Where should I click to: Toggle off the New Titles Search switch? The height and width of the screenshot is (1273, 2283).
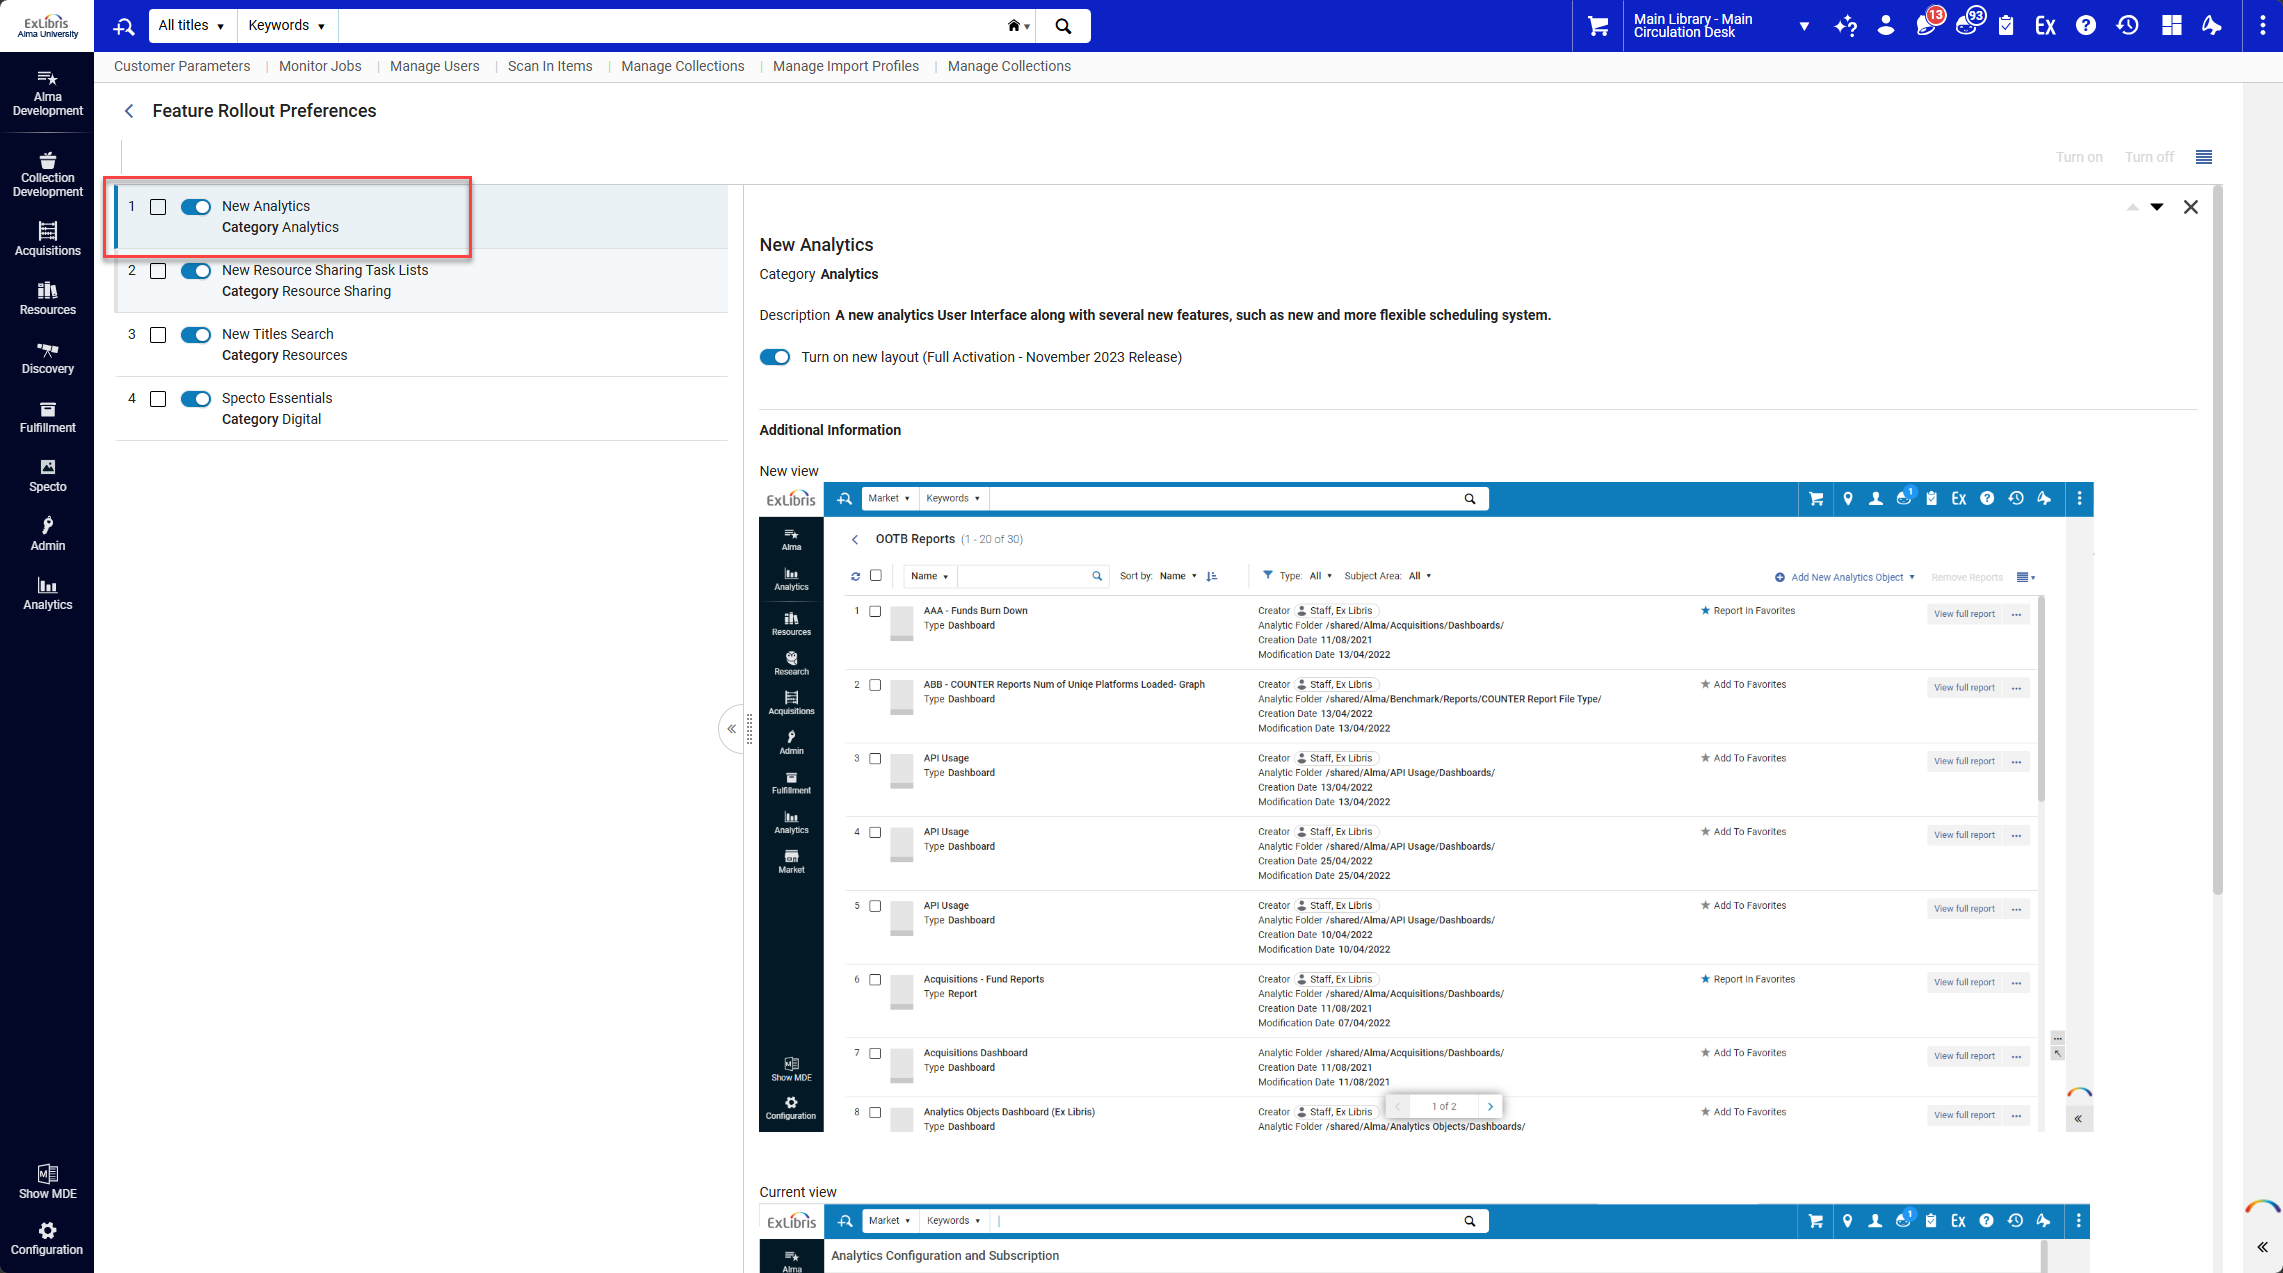point(196,335)
